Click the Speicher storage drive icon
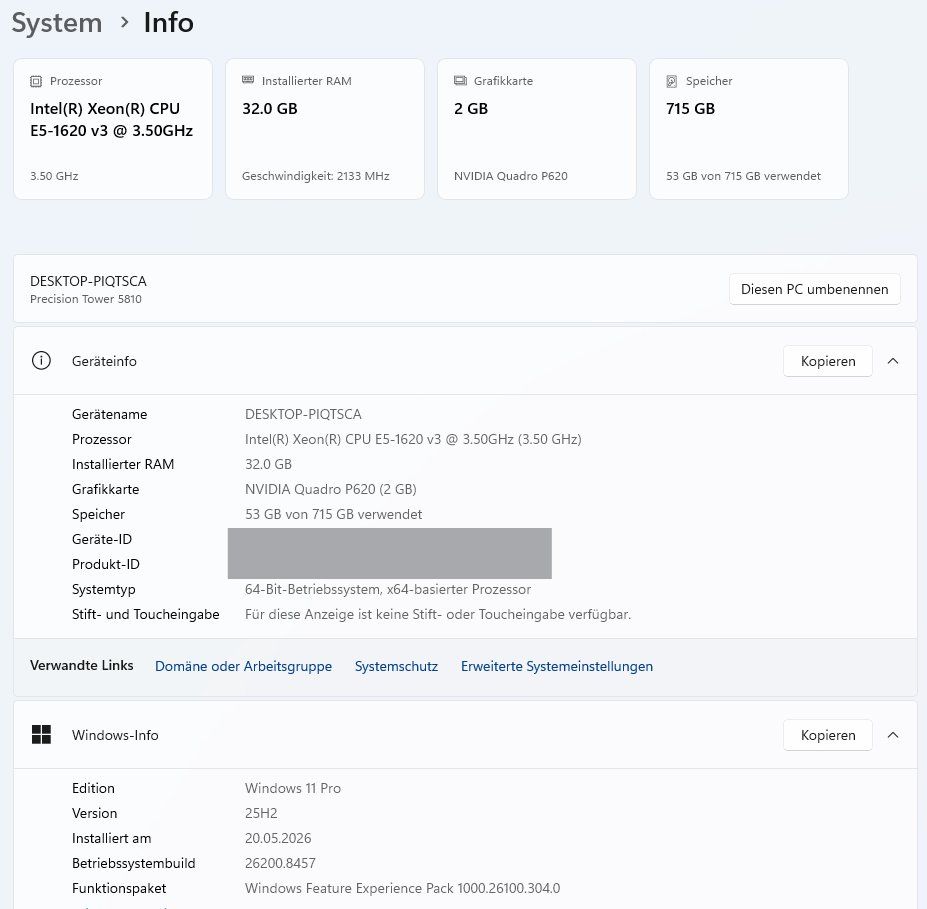The height and width of the screenshot is (909, 927). click(672, 81)
